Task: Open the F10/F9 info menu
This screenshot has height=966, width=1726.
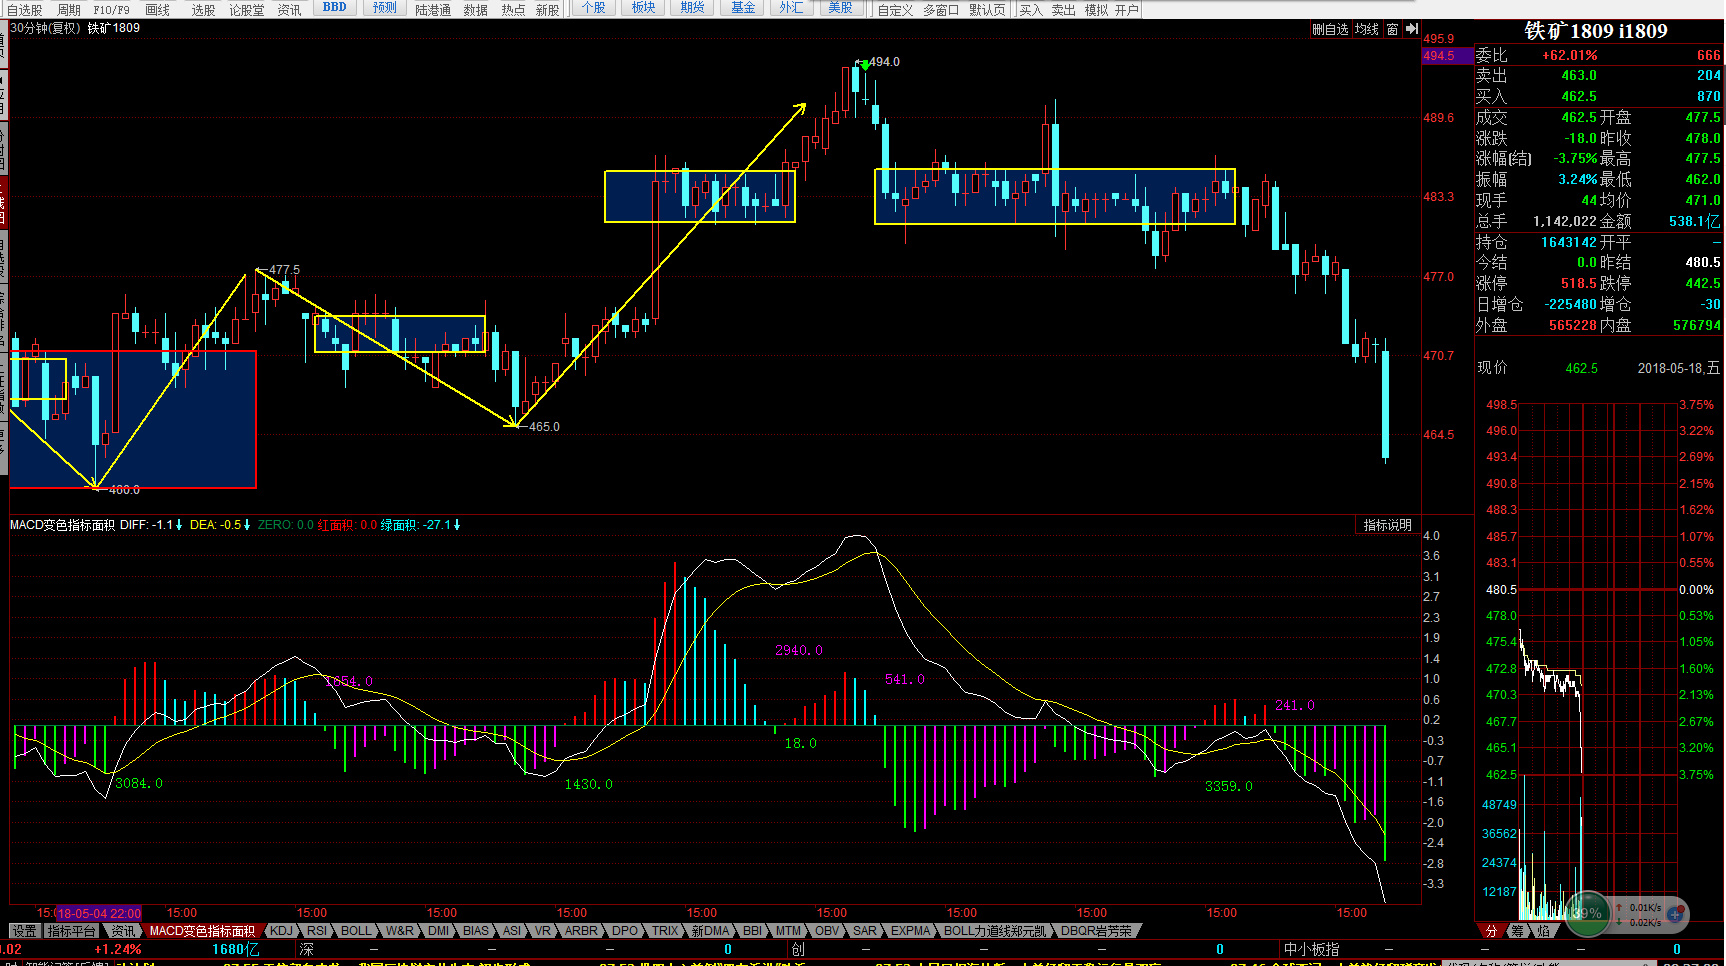Action: pos(112,10)
